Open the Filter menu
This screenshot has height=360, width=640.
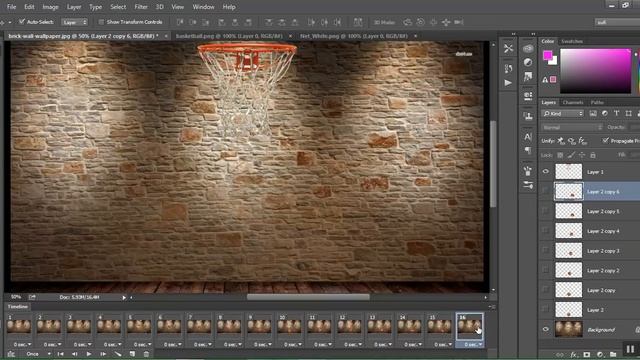coord(141,7)
